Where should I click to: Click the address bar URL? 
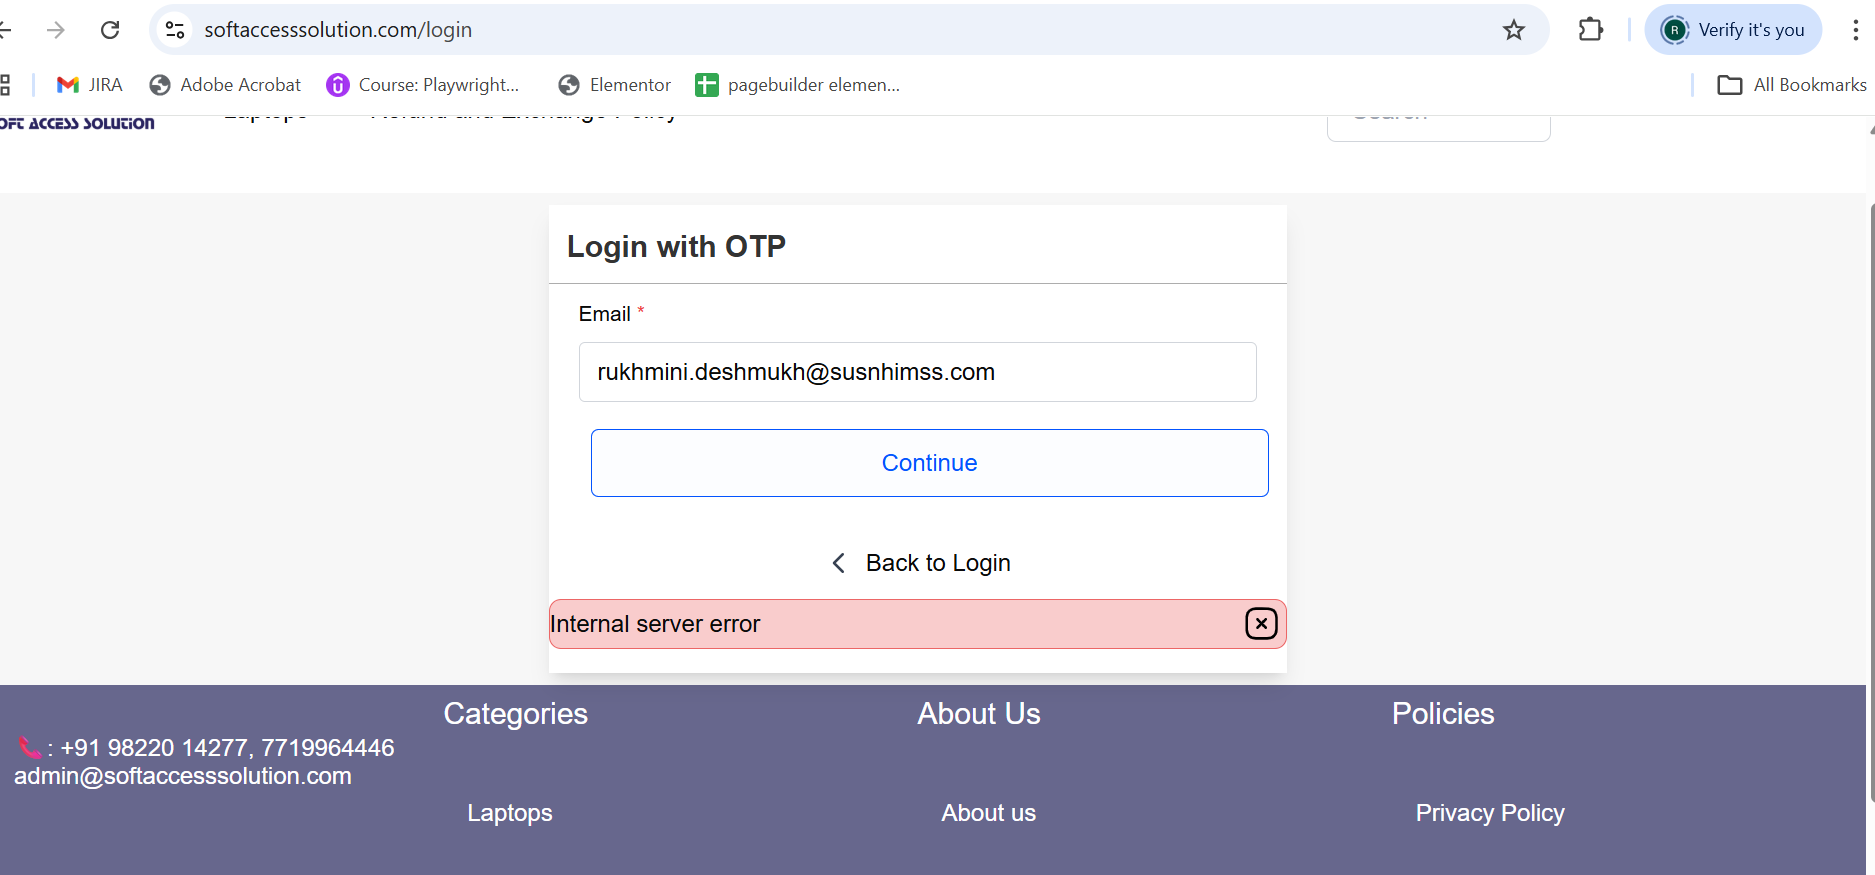click(x=338, y=30)
